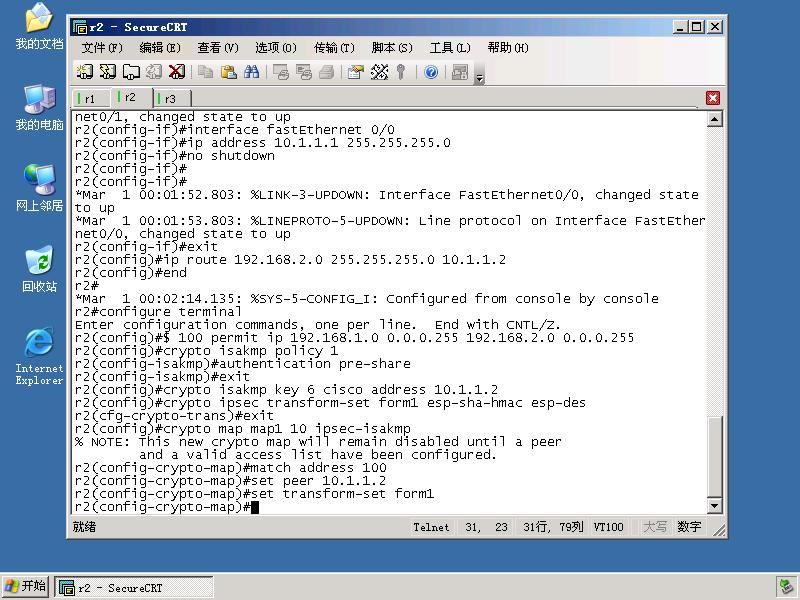Open Session Options icon in toolbar
The width and height of the screenshot is (800, 600).
coord(356,72)
